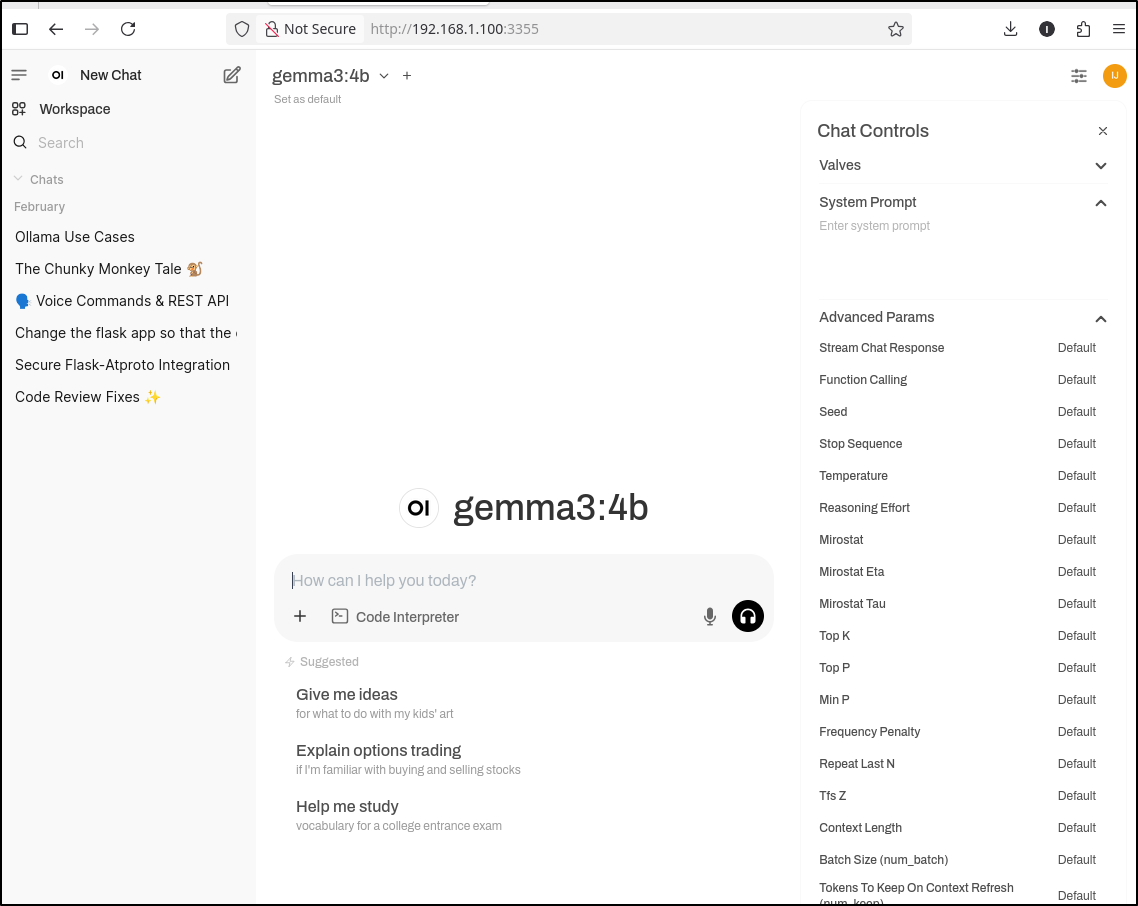Toggle Tfs Z Default value

tap(1077, 795)
